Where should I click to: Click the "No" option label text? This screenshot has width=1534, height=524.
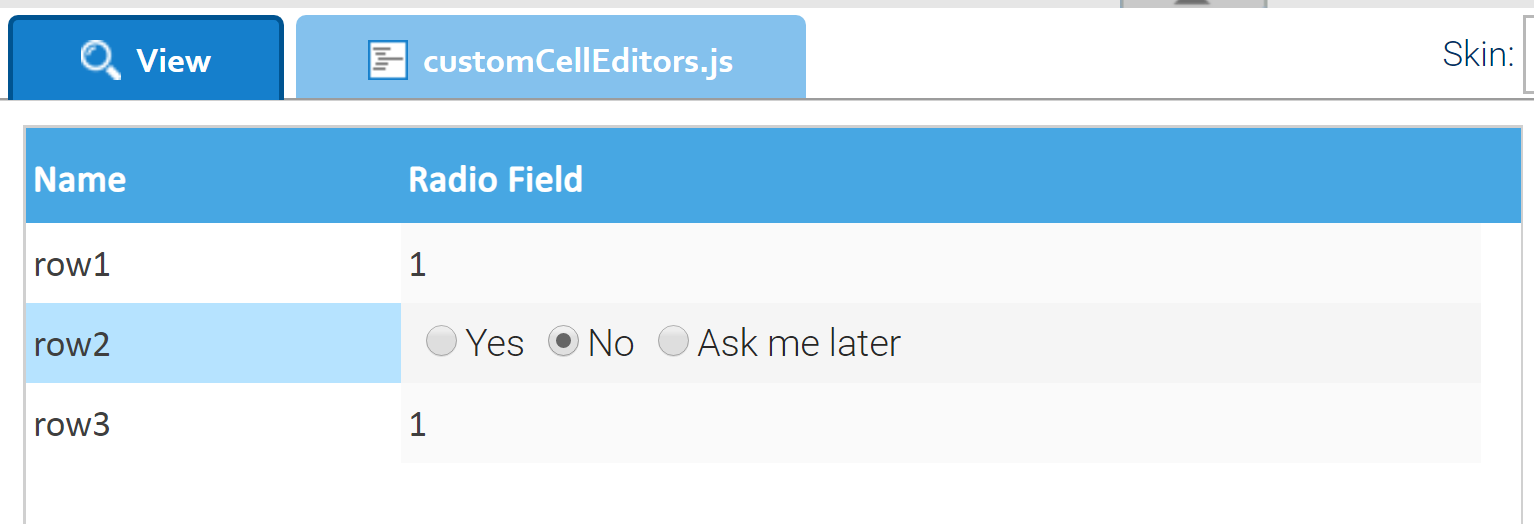pyautogui.click(x=611, y=343)
